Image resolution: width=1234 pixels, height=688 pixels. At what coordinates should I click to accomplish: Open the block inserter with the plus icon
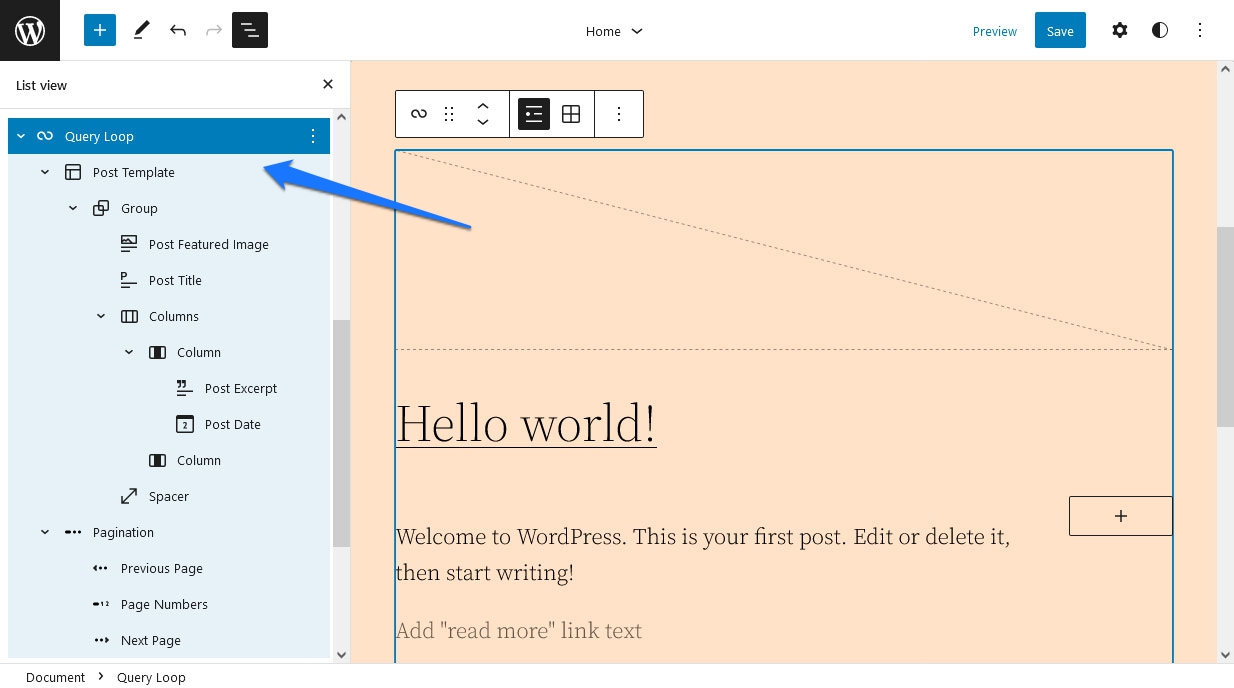99,30
